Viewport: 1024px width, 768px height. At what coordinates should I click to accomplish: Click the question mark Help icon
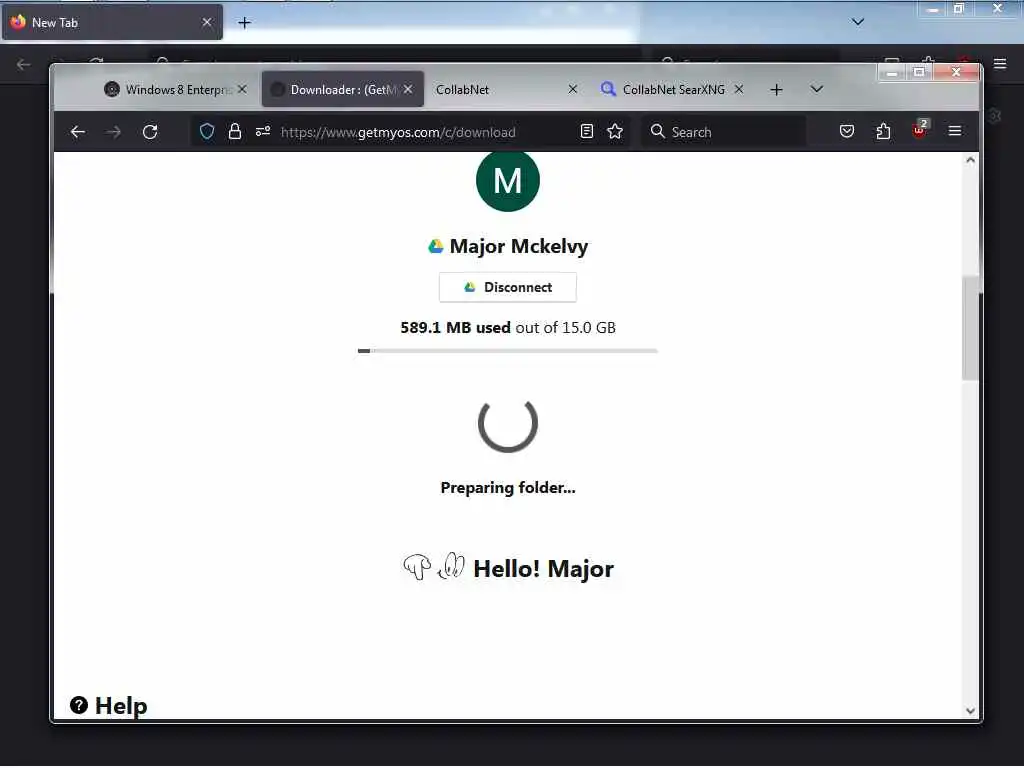tap(79, 705)
